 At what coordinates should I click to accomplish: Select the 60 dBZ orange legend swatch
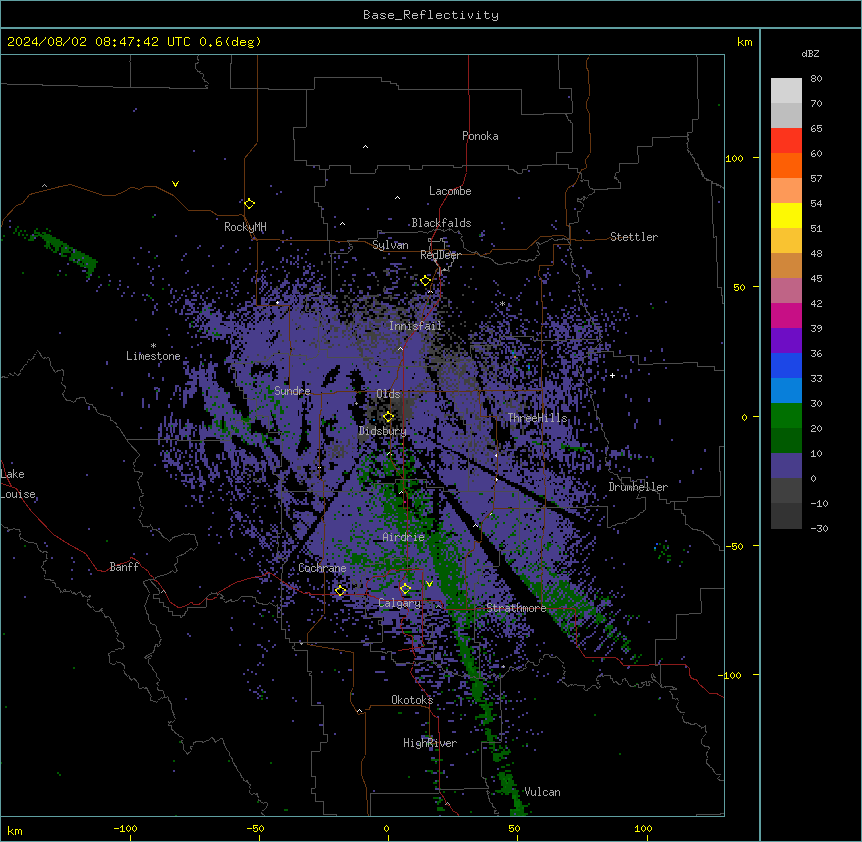tap(786, 165)
